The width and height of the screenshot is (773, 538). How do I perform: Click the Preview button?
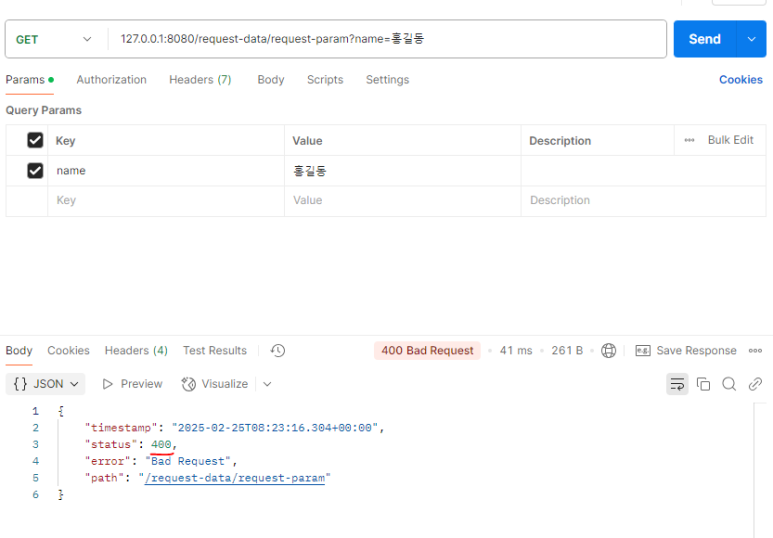(132, 384)
